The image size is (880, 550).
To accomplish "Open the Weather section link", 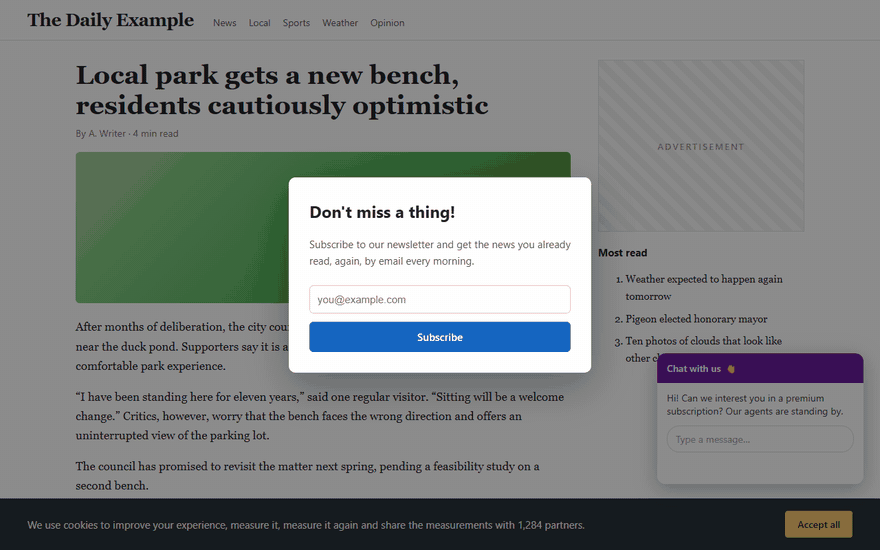I will (x=340, y=23).
